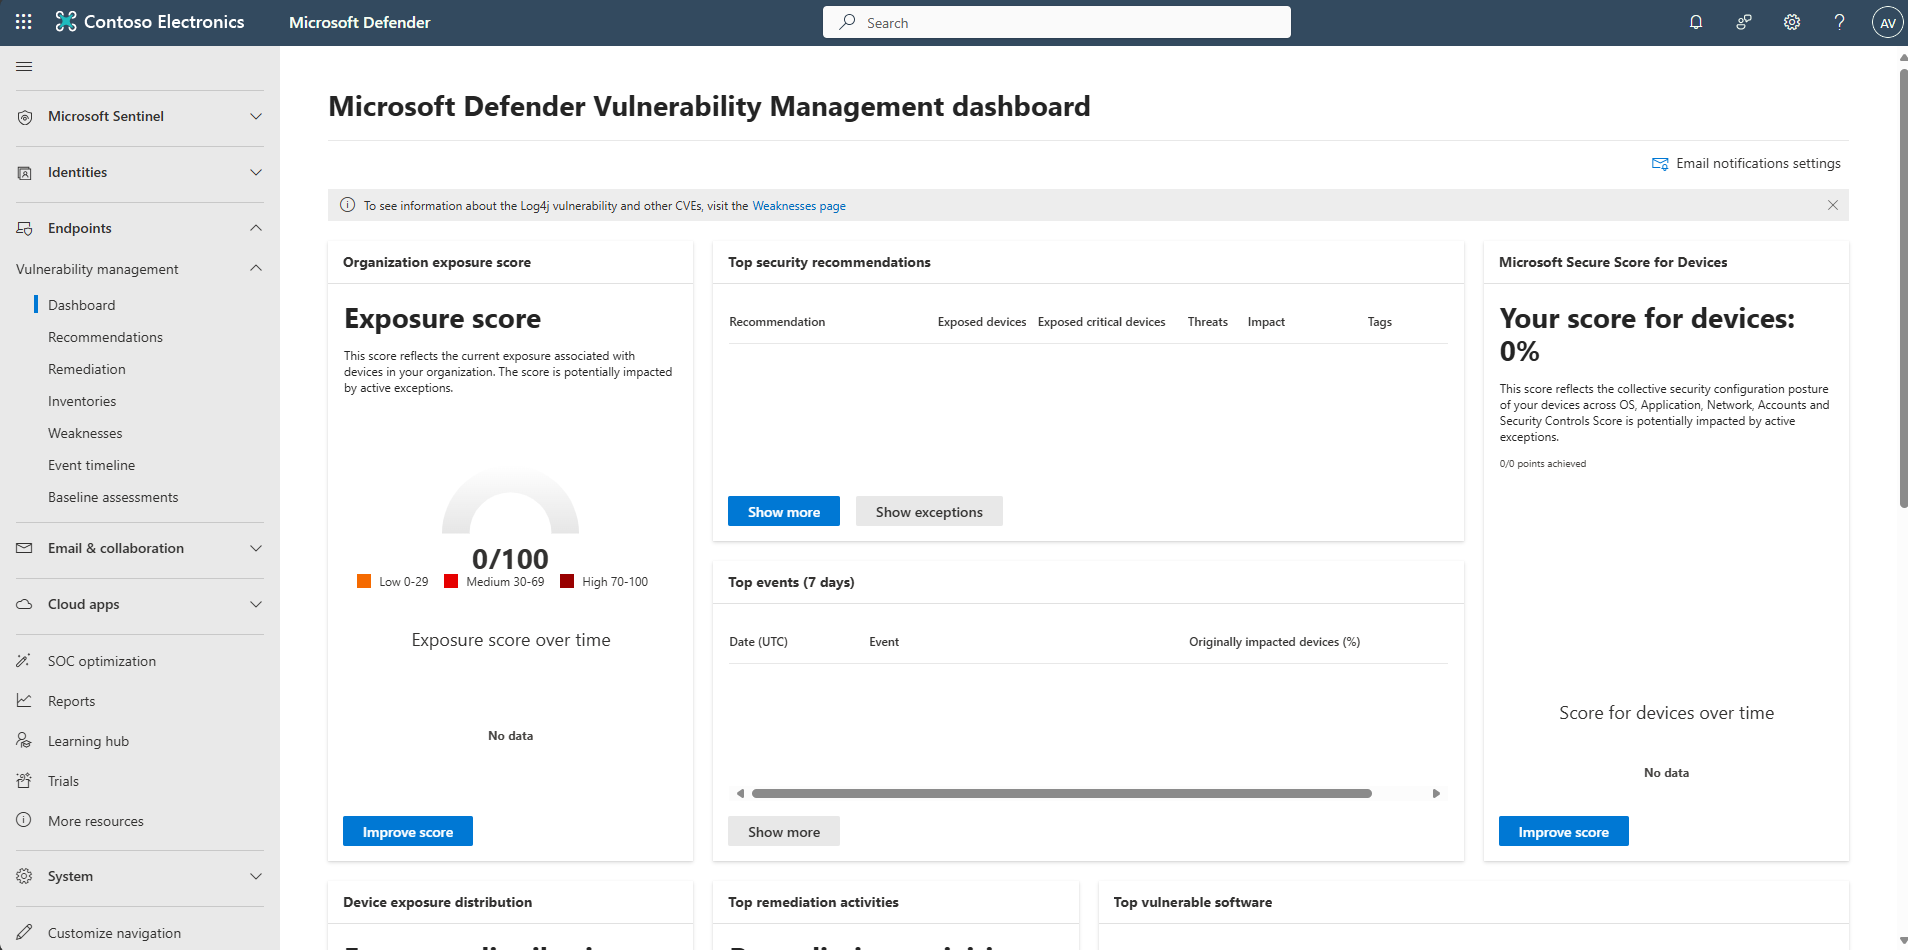This screenshot has height=950, width=1908.
Task: Click the Reports chart icon
Action: click(x=24, y=700)
